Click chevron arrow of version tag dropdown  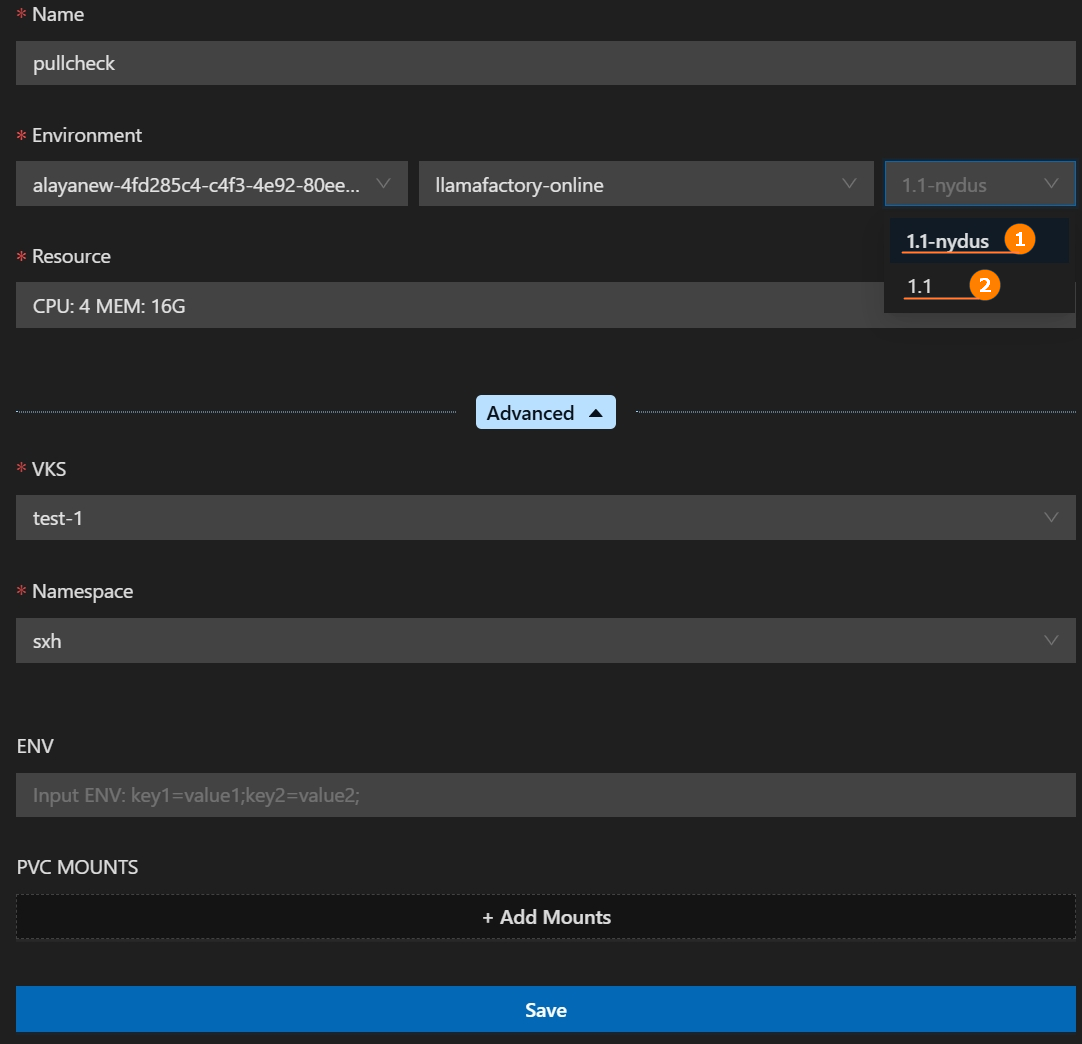click(x=1051, y=184)
